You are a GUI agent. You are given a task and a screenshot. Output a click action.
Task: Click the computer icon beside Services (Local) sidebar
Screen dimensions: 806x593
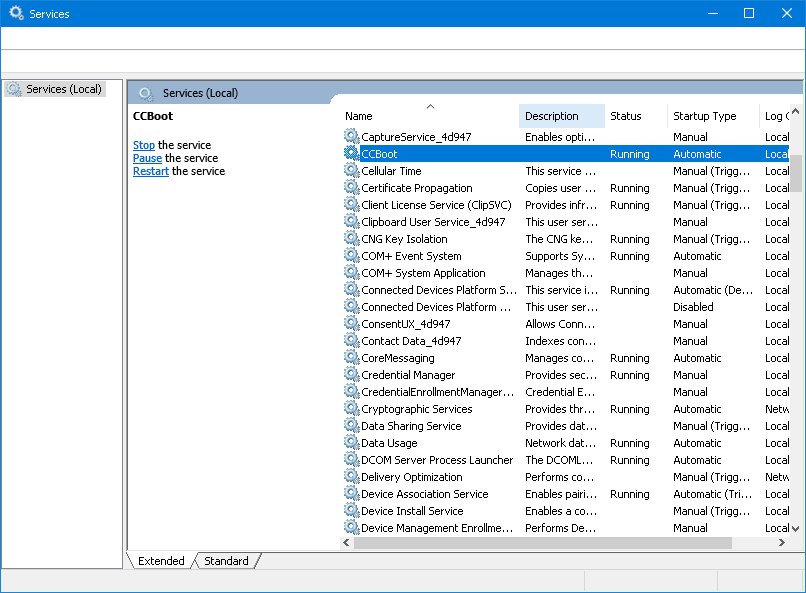pyautogui.click(x=15, y=88)
